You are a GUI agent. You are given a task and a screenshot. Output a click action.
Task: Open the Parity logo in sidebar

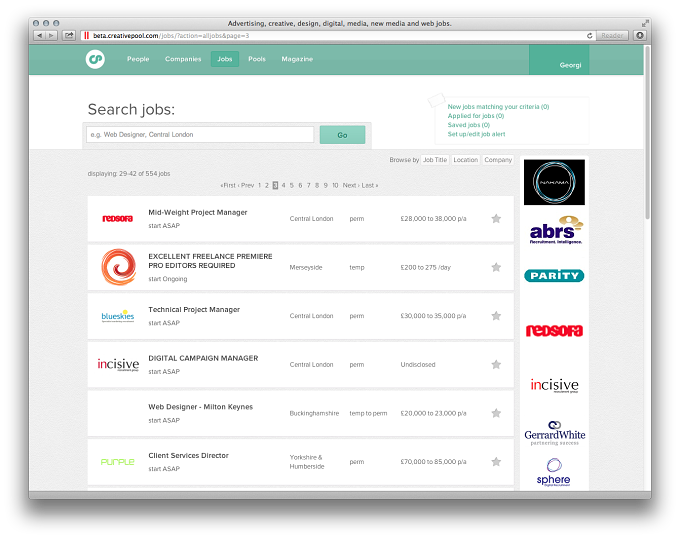(x=554, y=275)
